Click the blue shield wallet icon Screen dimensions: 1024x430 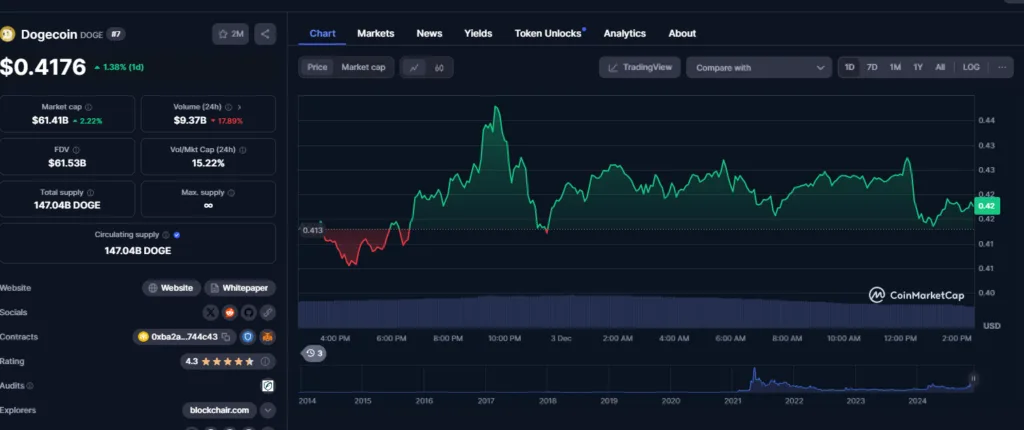[248, 337]
